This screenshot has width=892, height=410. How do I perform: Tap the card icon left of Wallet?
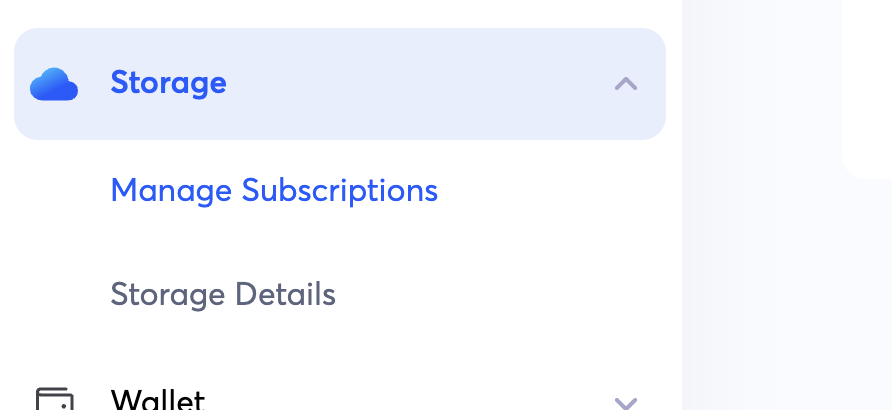pyautogui.click(x=54, y=400)
